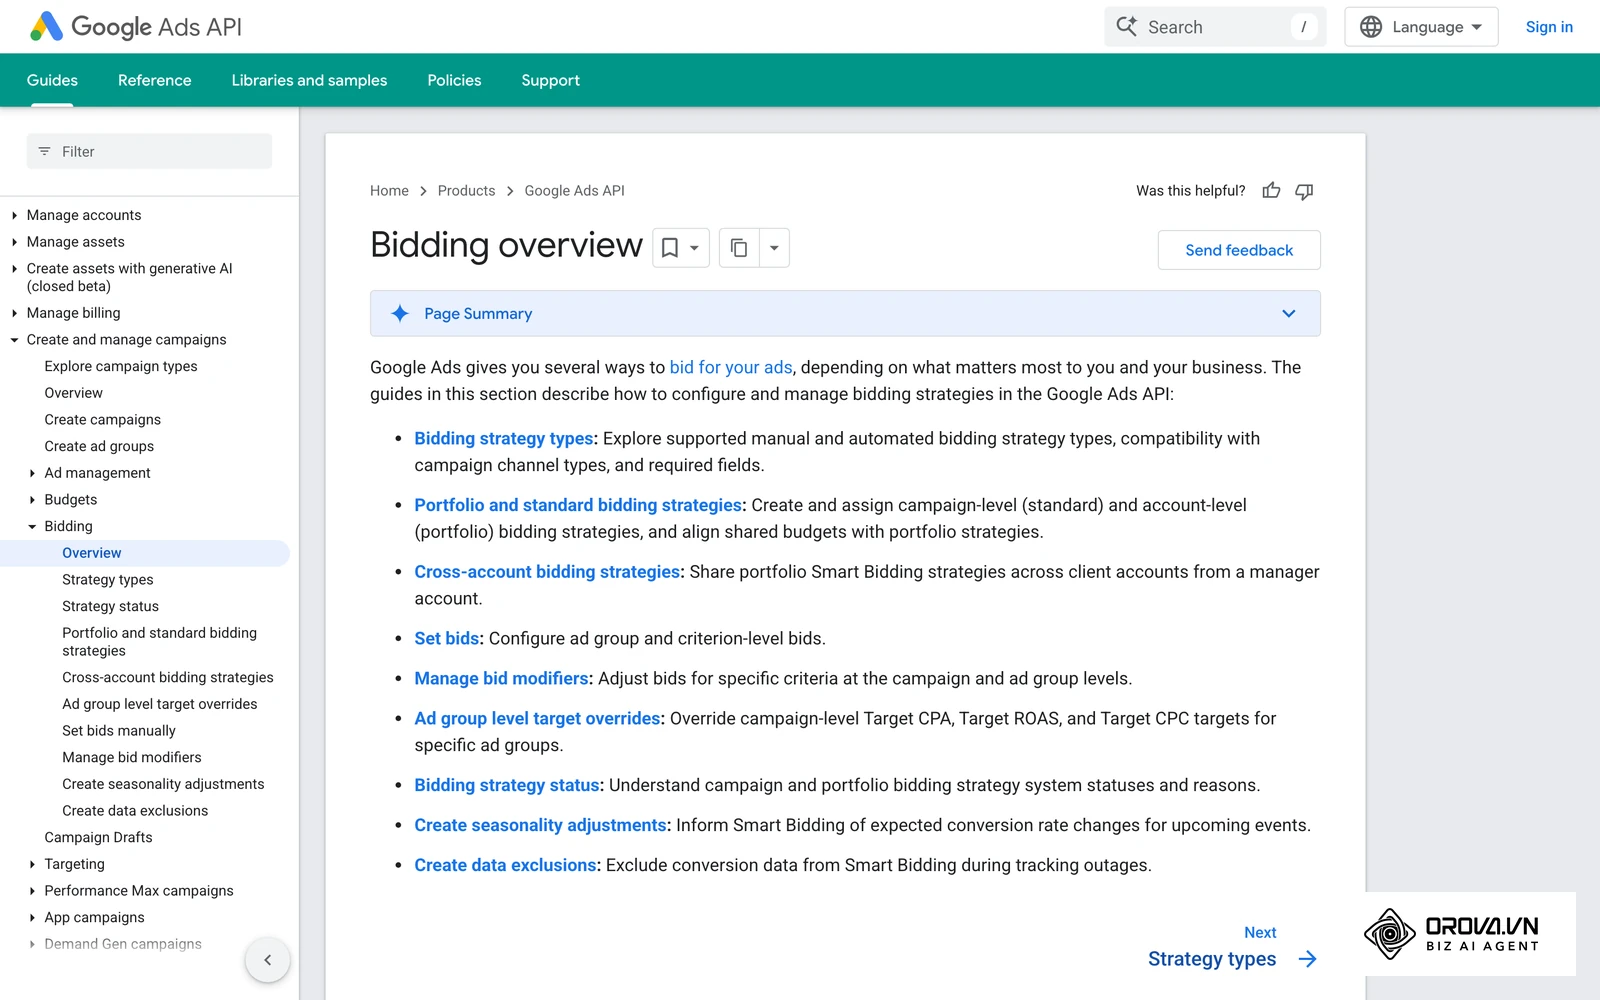Click the Send feedback button
The width and height of the screenshot is (1600, 1000).
point(1239,250)
